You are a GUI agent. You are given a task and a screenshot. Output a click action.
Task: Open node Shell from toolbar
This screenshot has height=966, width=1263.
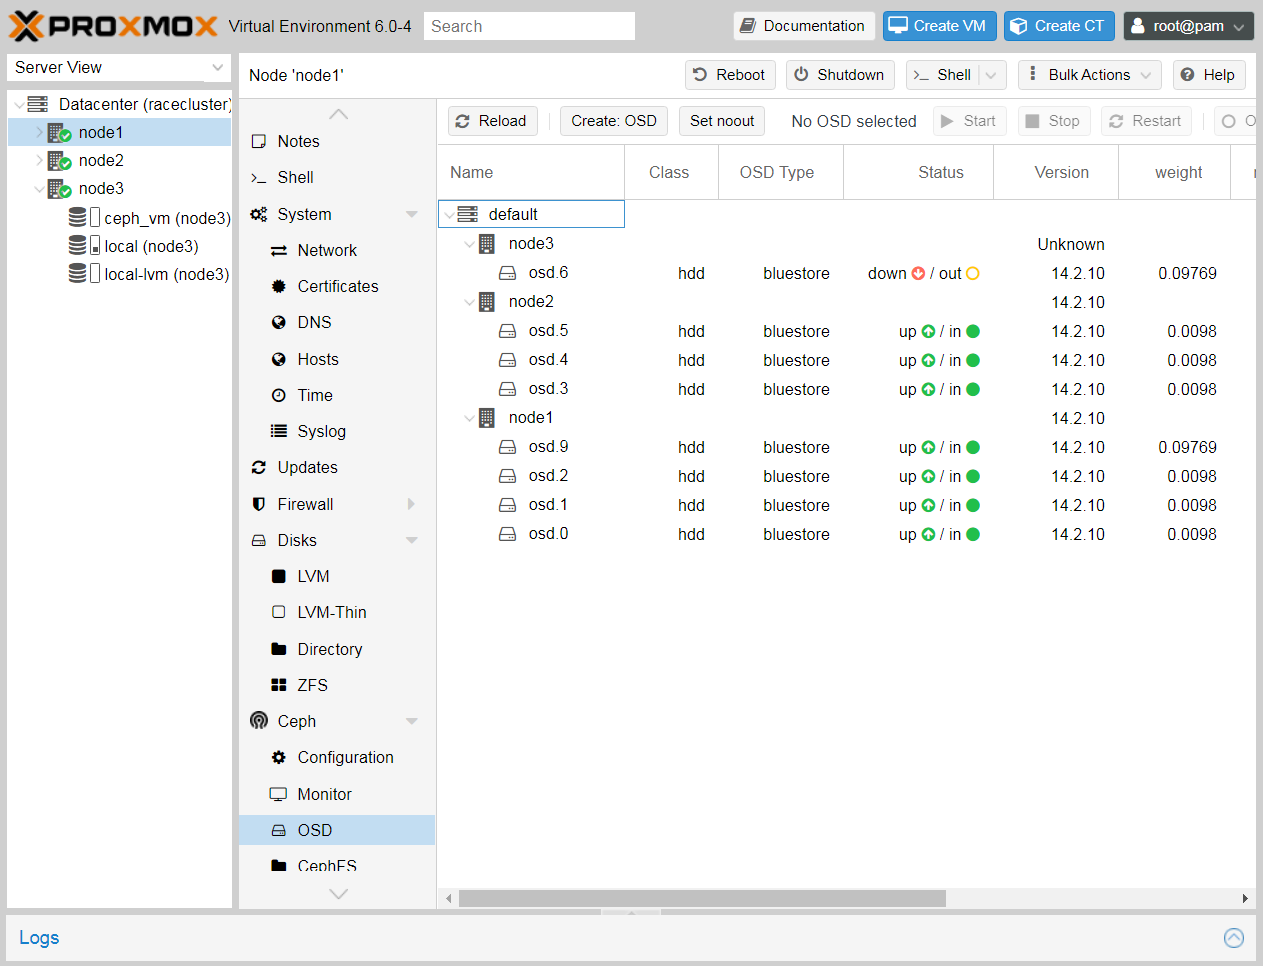942,75
